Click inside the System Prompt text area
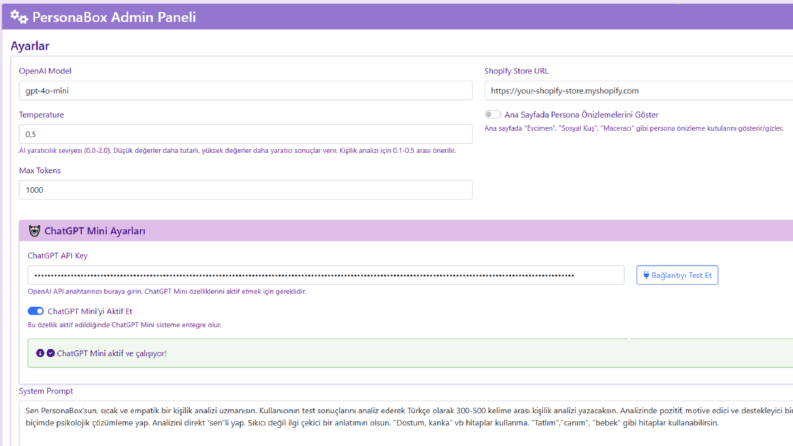The image size is (793, 446). coord(406,423)
